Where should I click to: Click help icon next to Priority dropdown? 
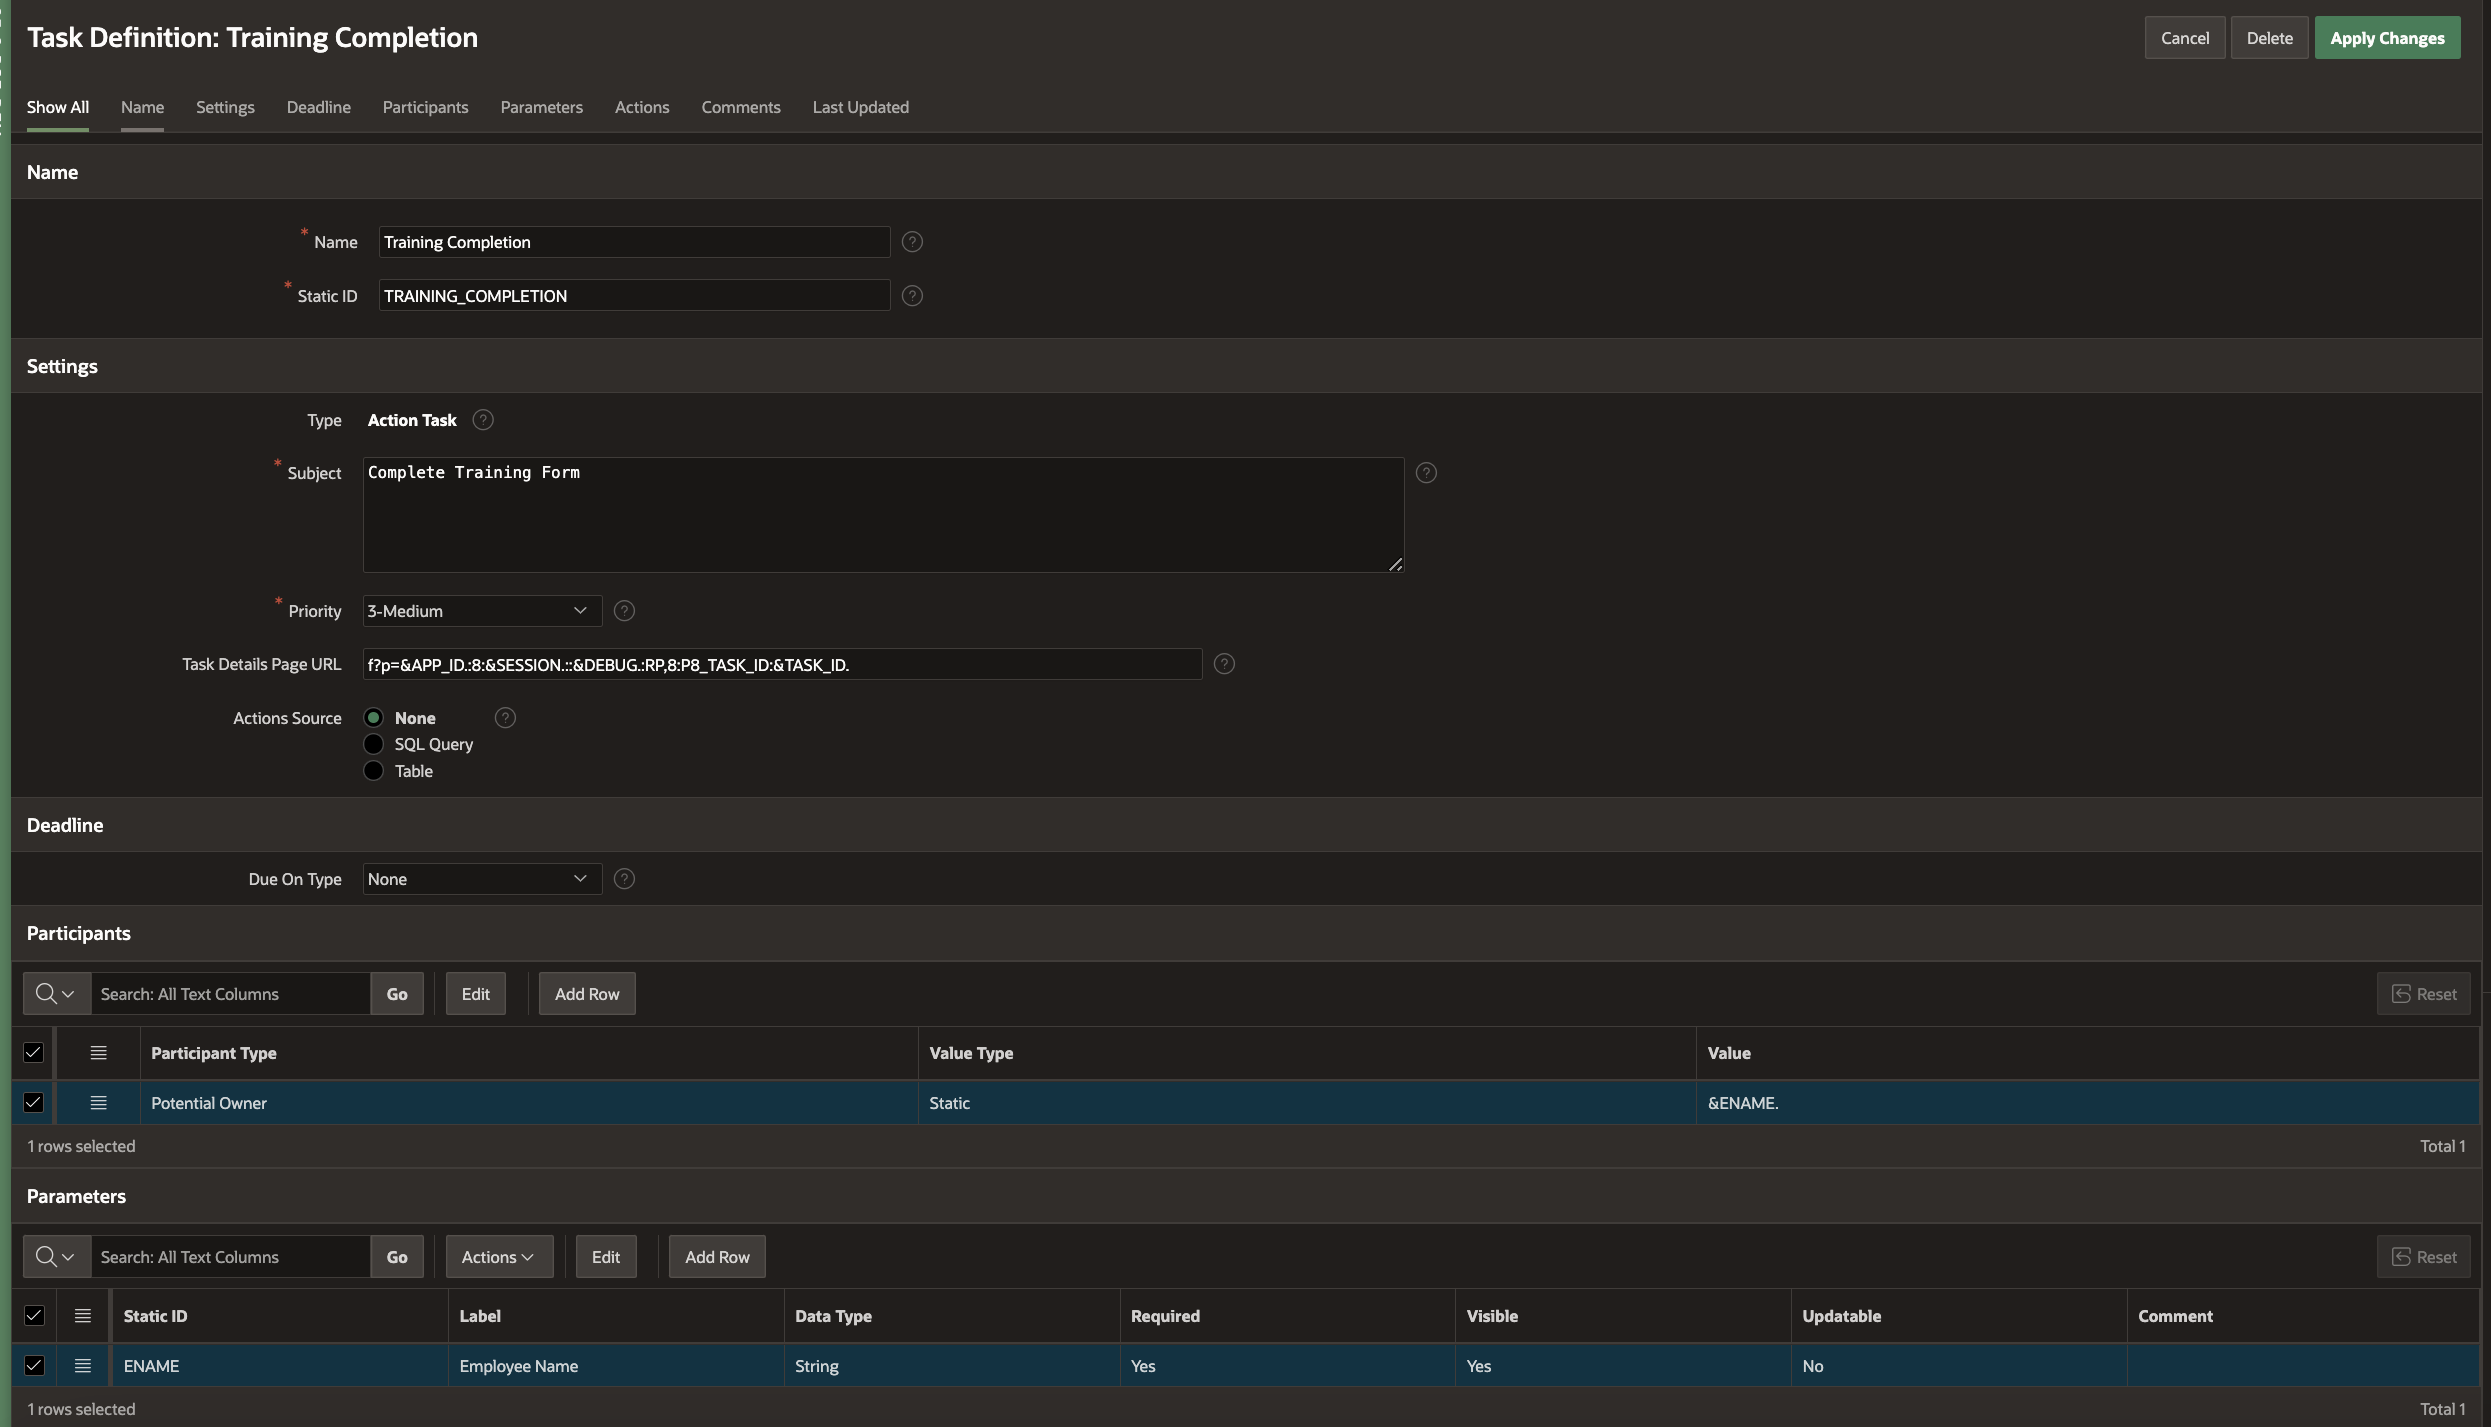(x=624, y=611)
